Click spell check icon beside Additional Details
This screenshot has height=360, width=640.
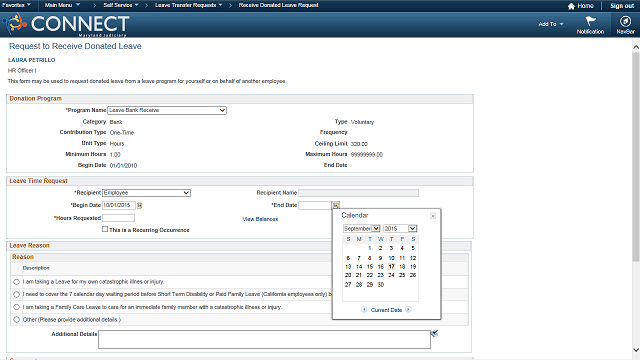(x=434, y=333)
